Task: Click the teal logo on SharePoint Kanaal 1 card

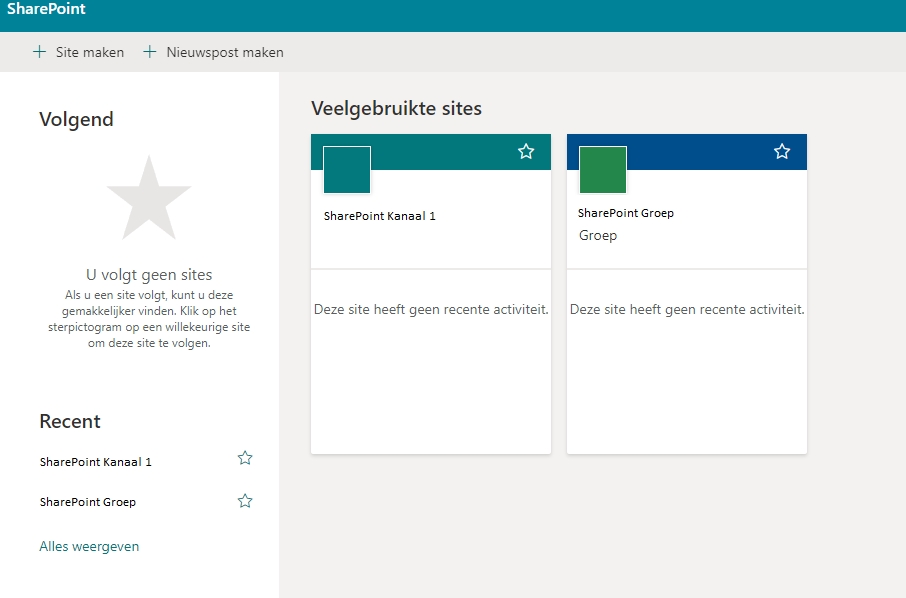Action: click(x=347, y=170)
